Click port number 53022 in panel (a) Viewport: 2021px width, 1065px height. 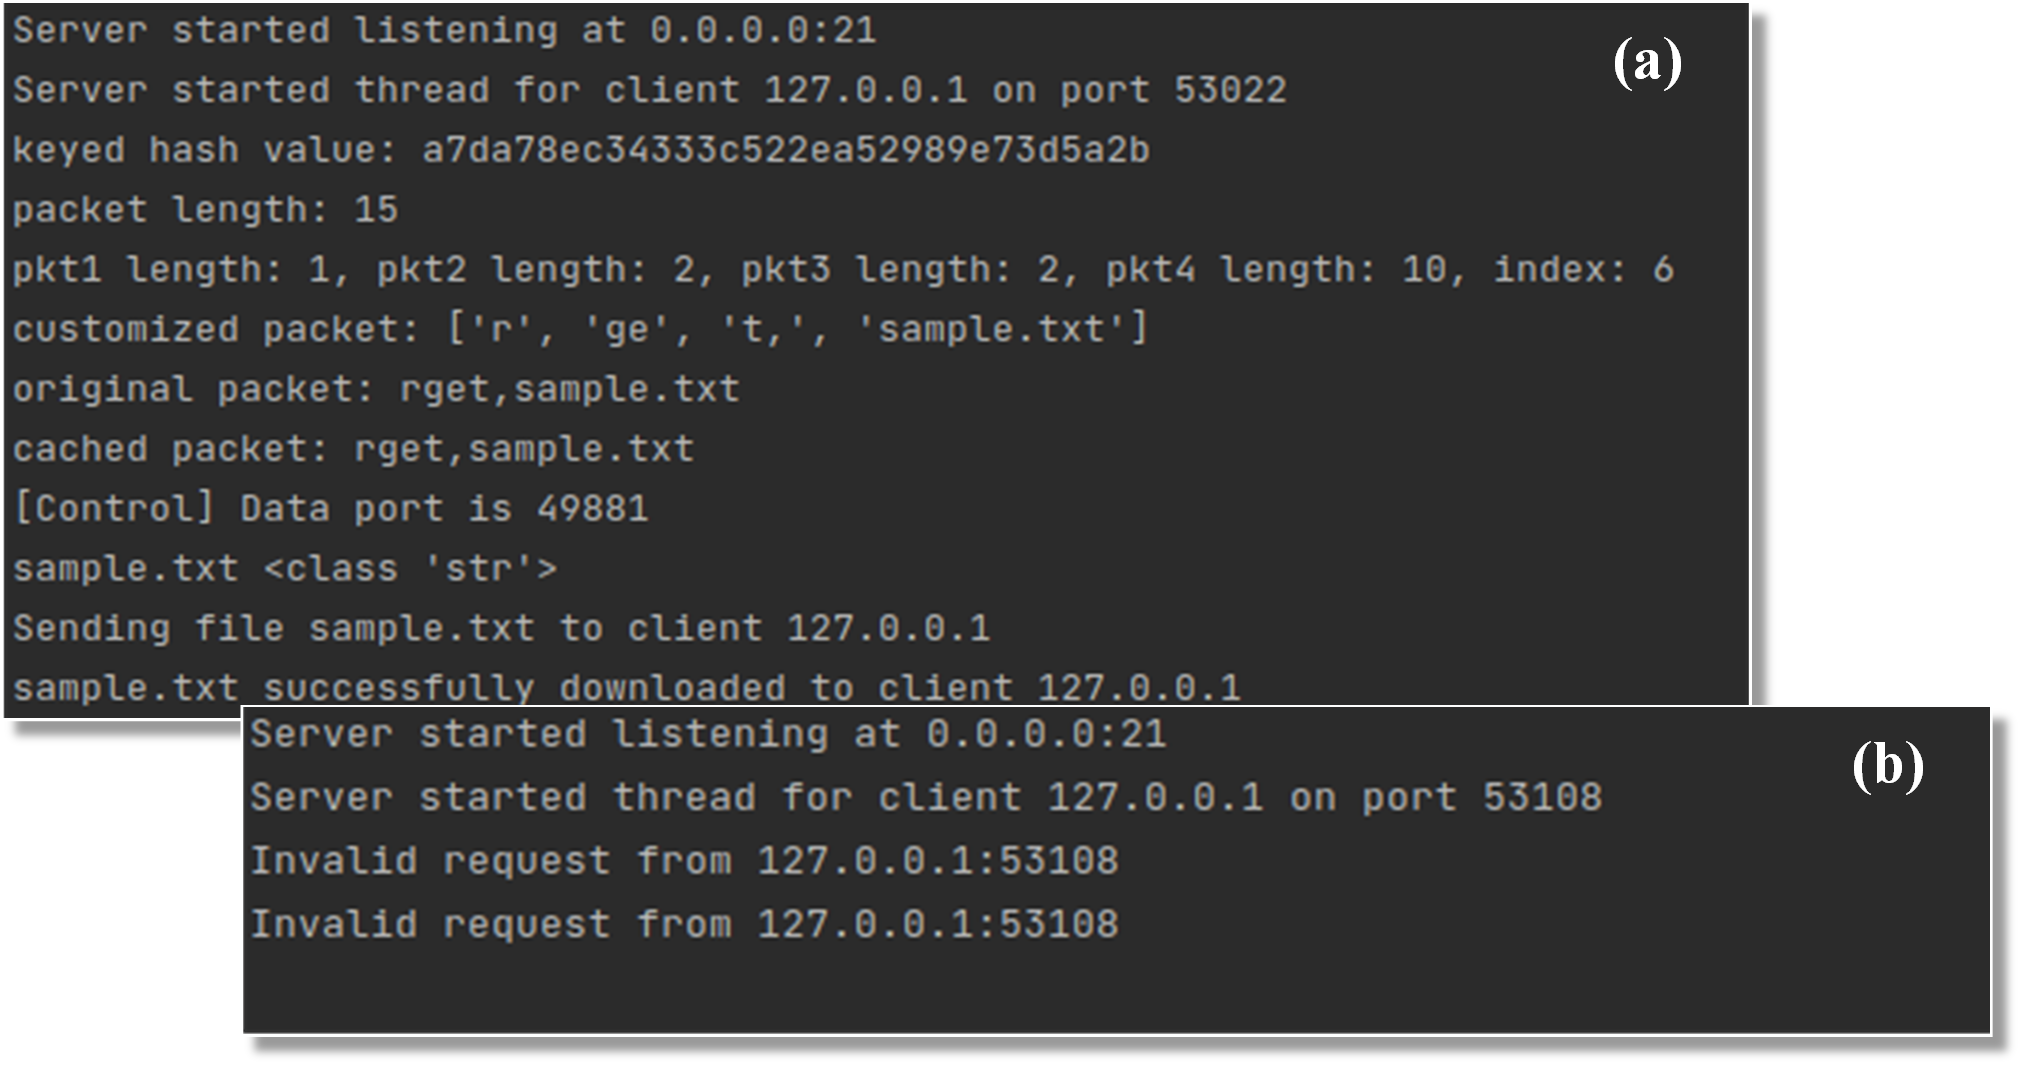(x=1230, y=90)
